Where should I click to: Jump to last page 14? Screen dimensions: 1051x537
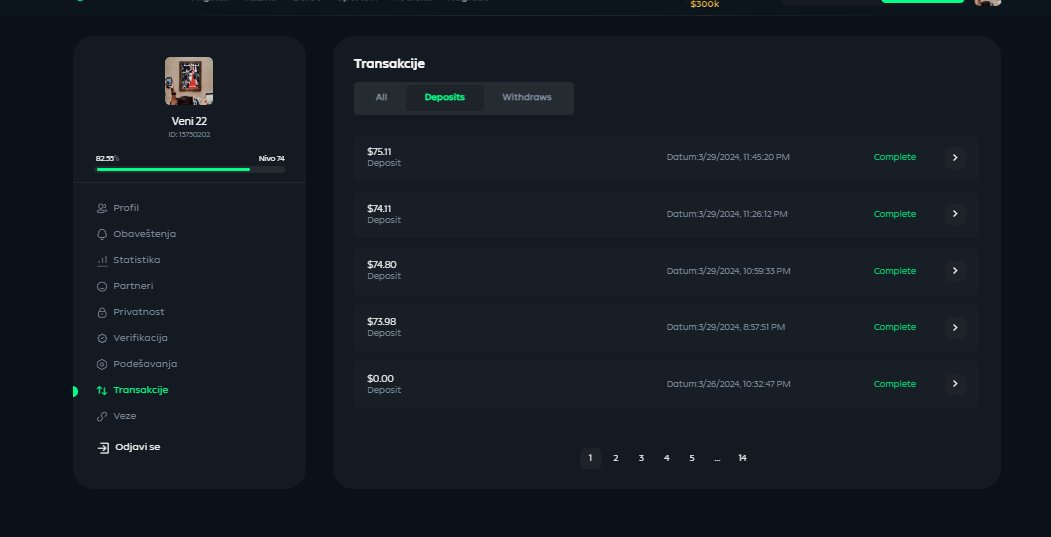(742, 459)
